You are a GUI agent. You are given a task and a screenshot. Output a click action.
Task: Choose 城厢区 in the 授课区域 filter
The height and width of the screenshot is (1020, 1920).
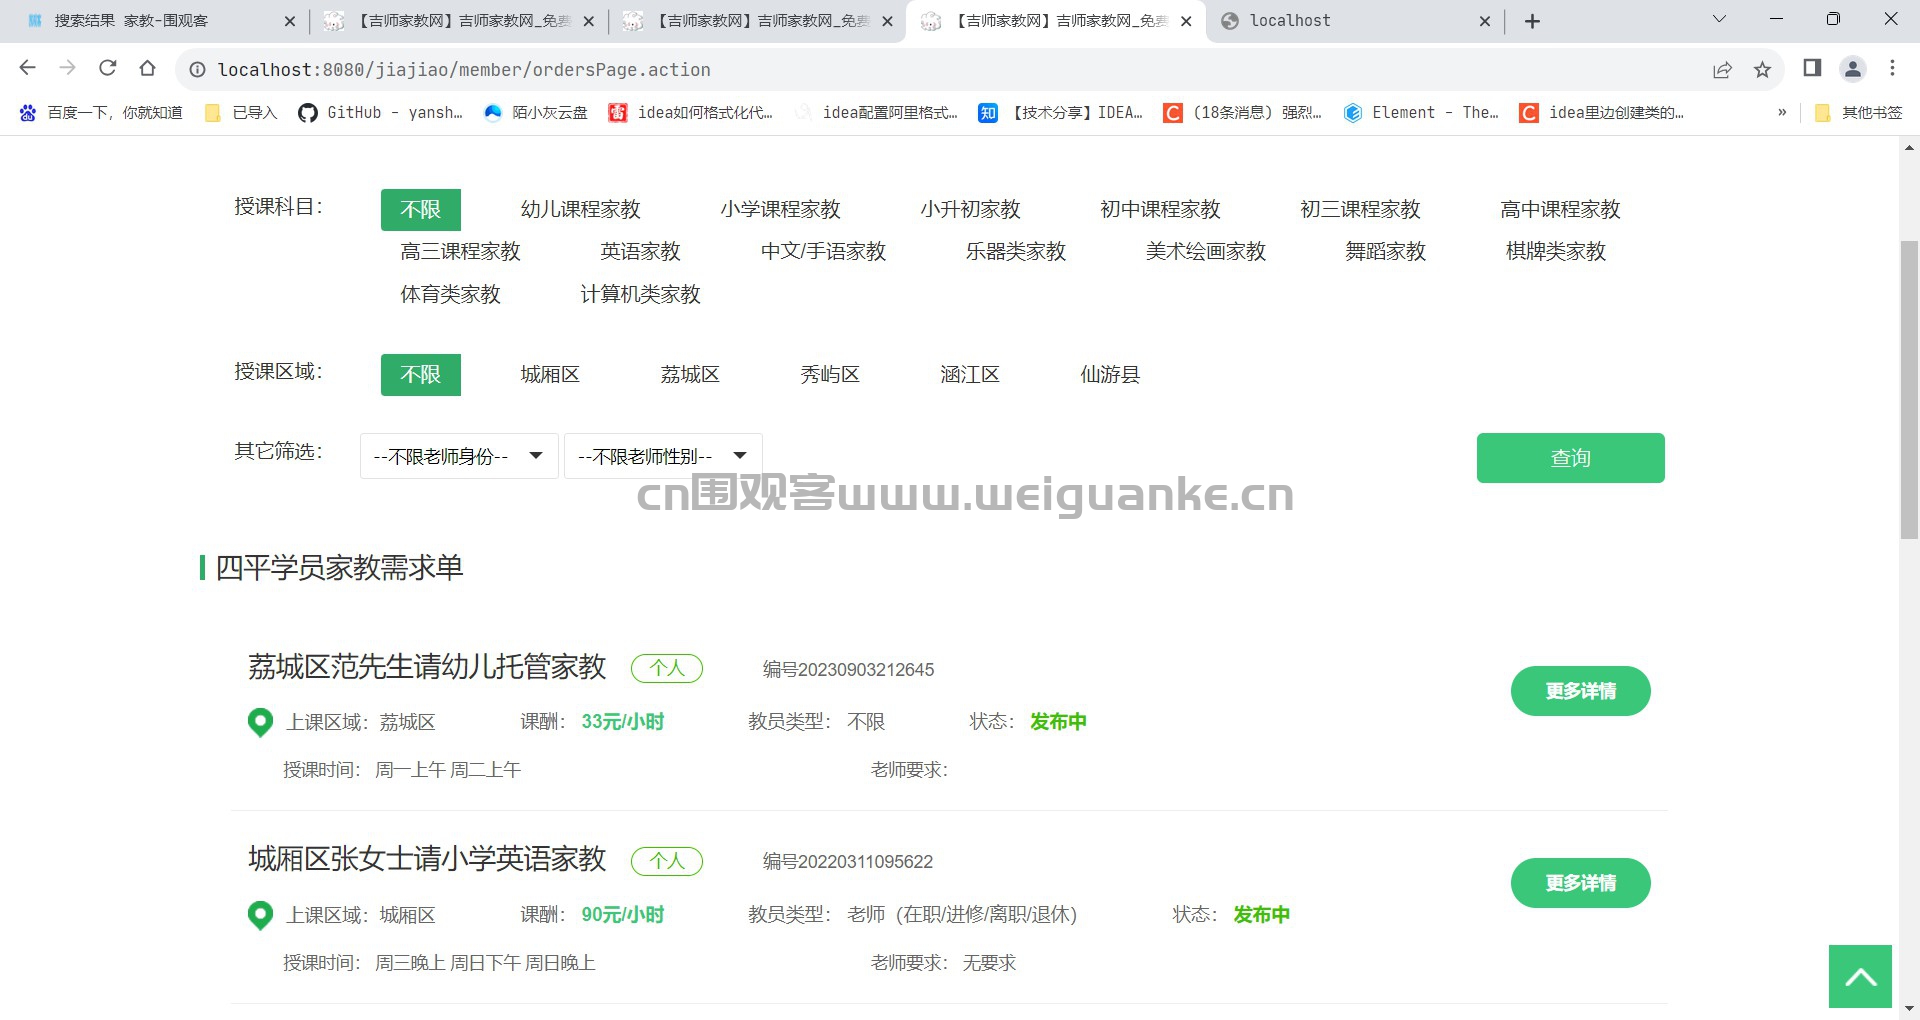click(550, 375)
